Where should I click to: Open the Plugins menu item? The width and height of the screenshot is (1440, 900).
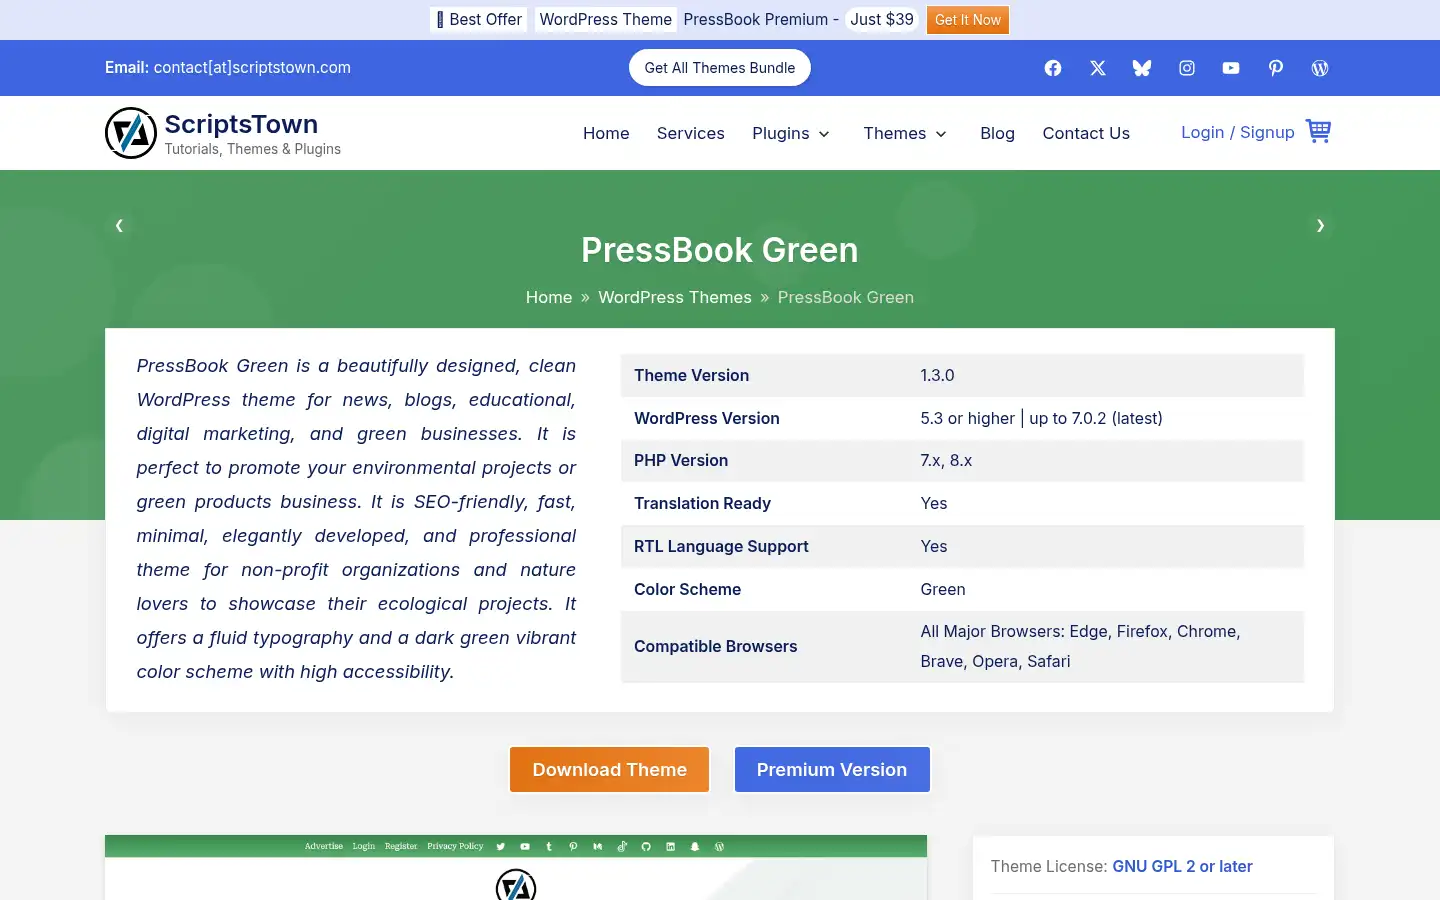781,133
